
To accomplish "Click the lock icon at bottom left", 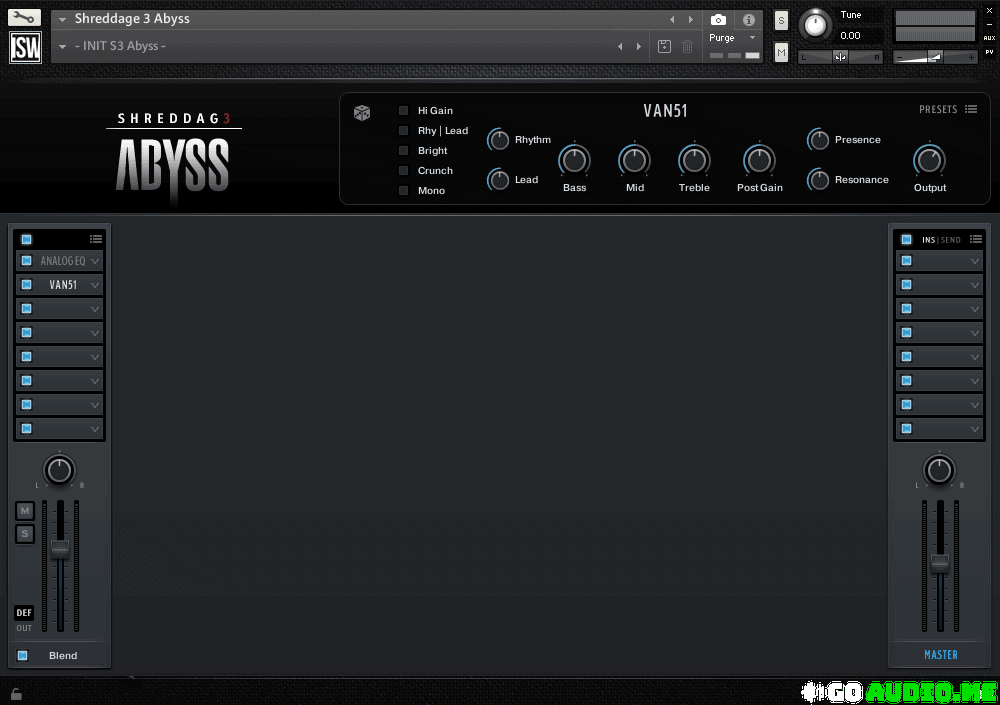I will pyautogui.click(x=16, y=693).
